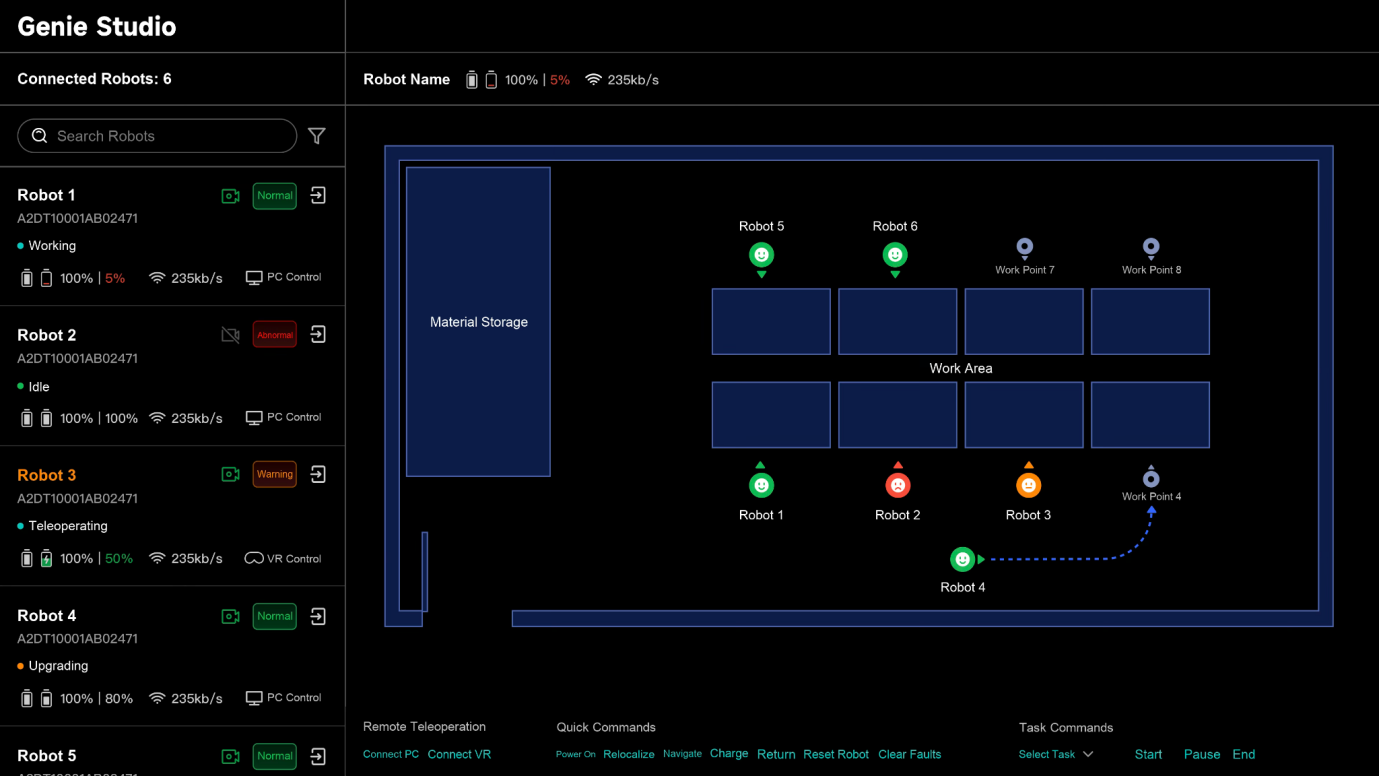Image resolution: width=1379 pixels, height=776 pixels.
Task: Select the Robot 2 list entry
Action: coord(172,376)
